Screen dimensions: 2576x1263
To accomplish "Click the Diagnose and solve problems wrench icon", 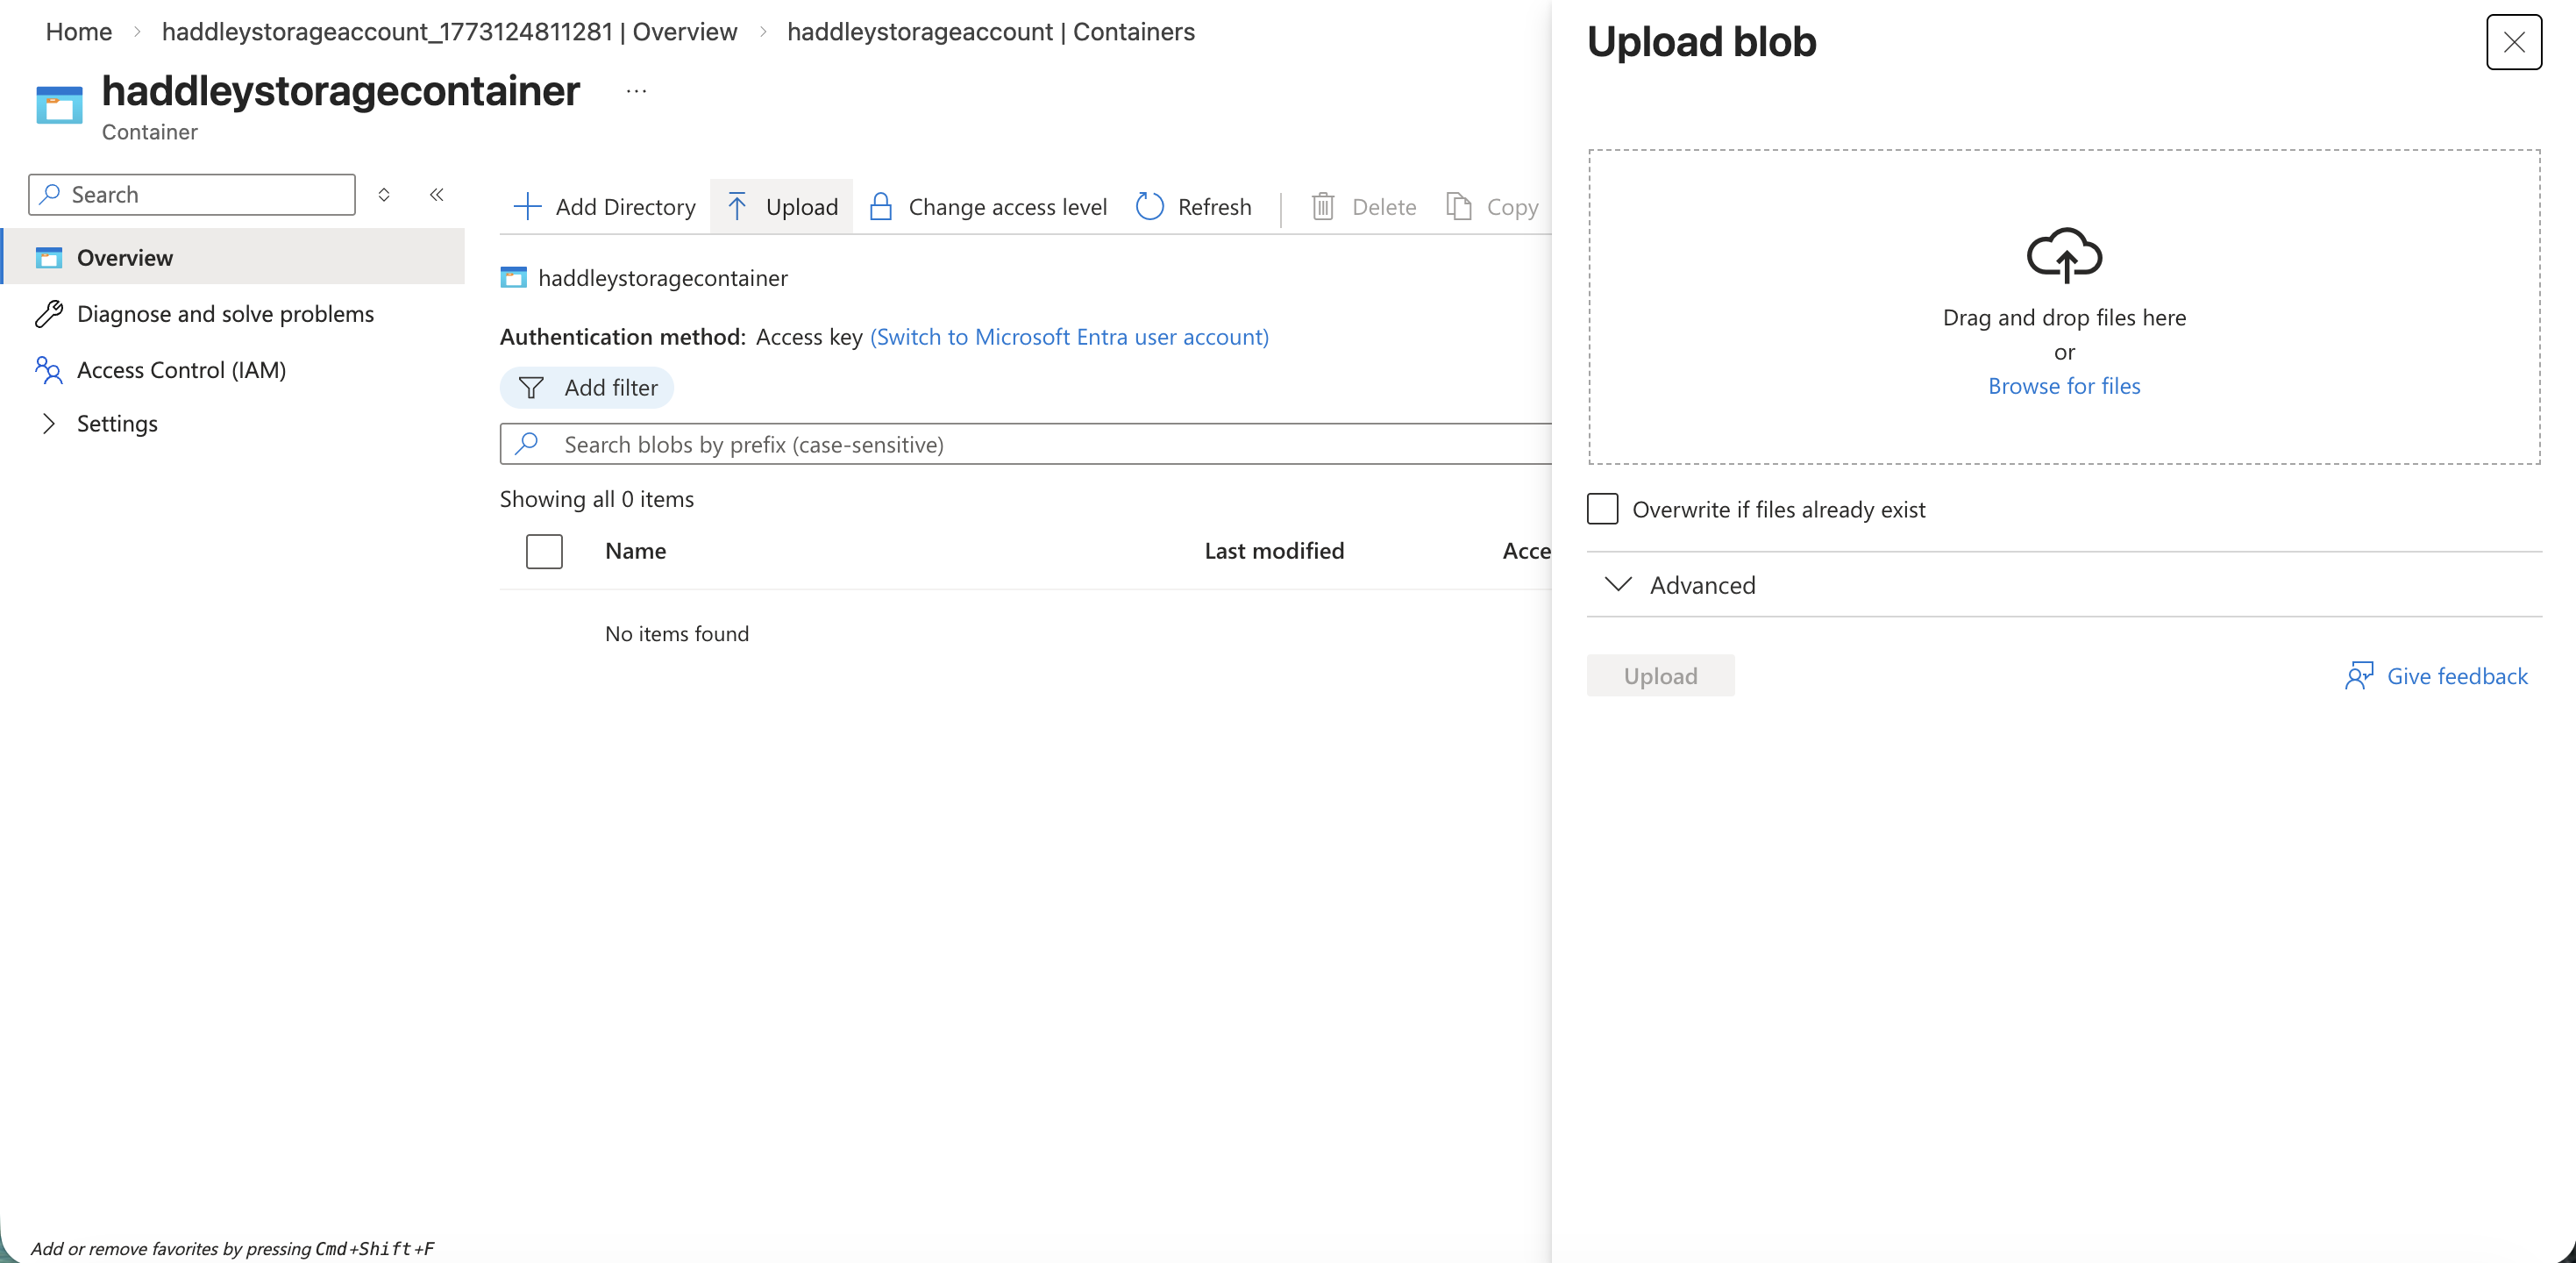I will tap(49, 313).
